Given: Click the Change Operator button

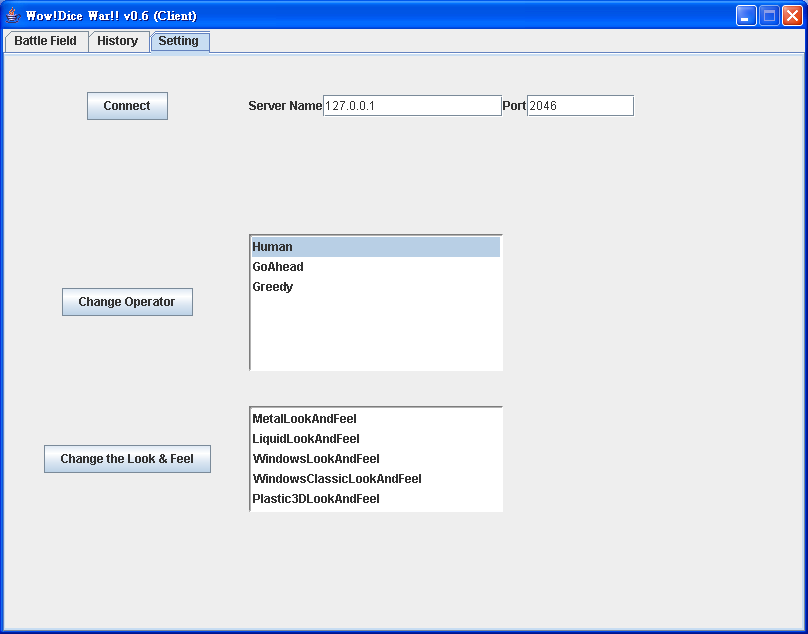Looking at the screenshot, I should coord(127,302).
